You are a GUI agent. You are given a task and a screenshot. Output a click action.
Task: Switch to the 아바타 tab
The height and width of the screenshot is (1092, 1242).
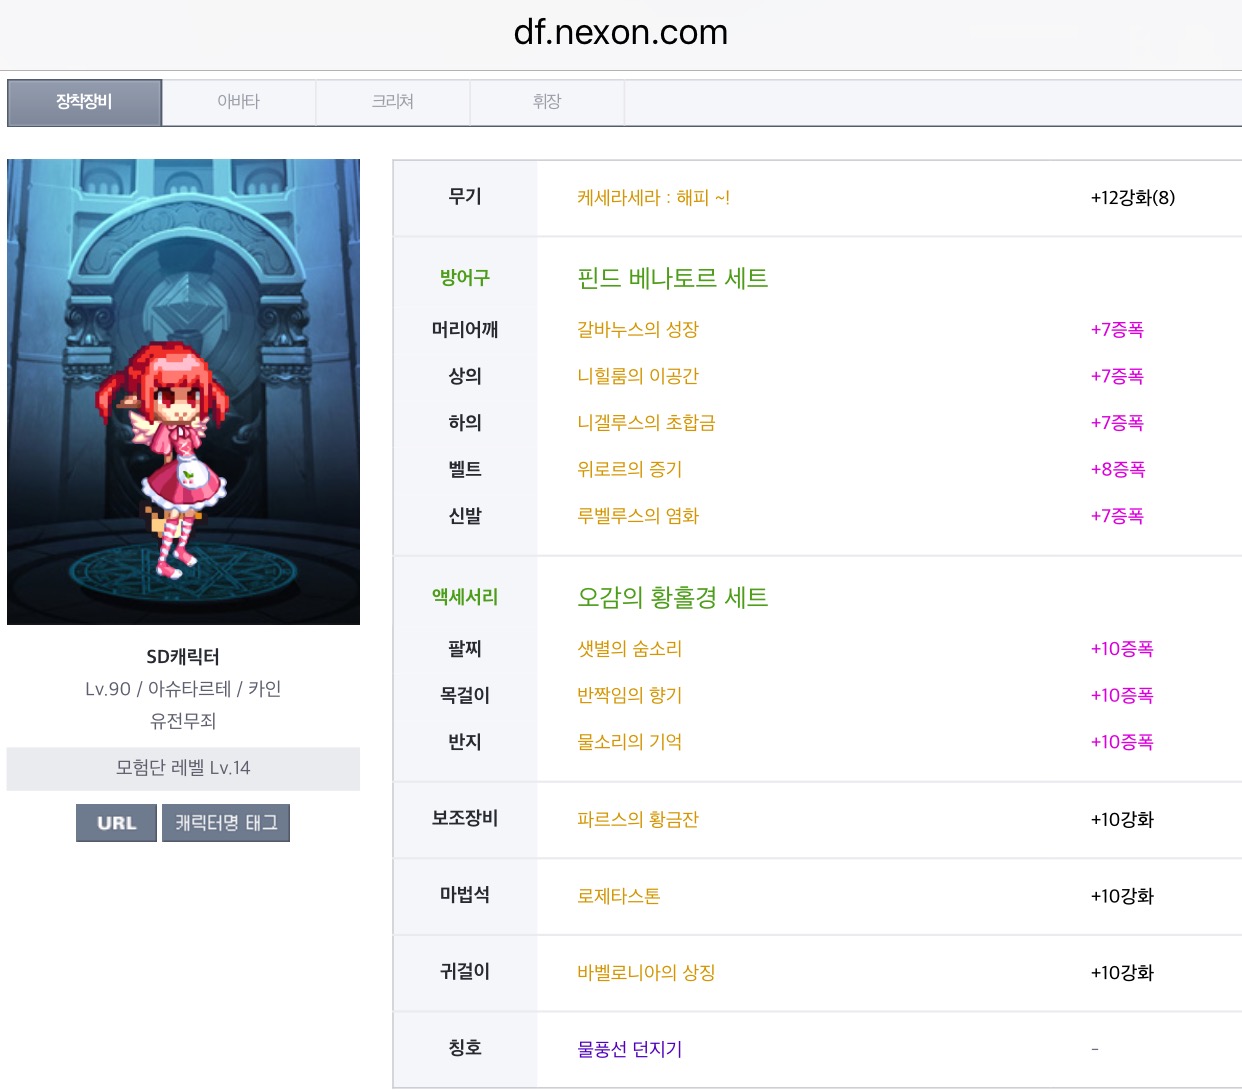pyautogui.click(x=238, y=102)
